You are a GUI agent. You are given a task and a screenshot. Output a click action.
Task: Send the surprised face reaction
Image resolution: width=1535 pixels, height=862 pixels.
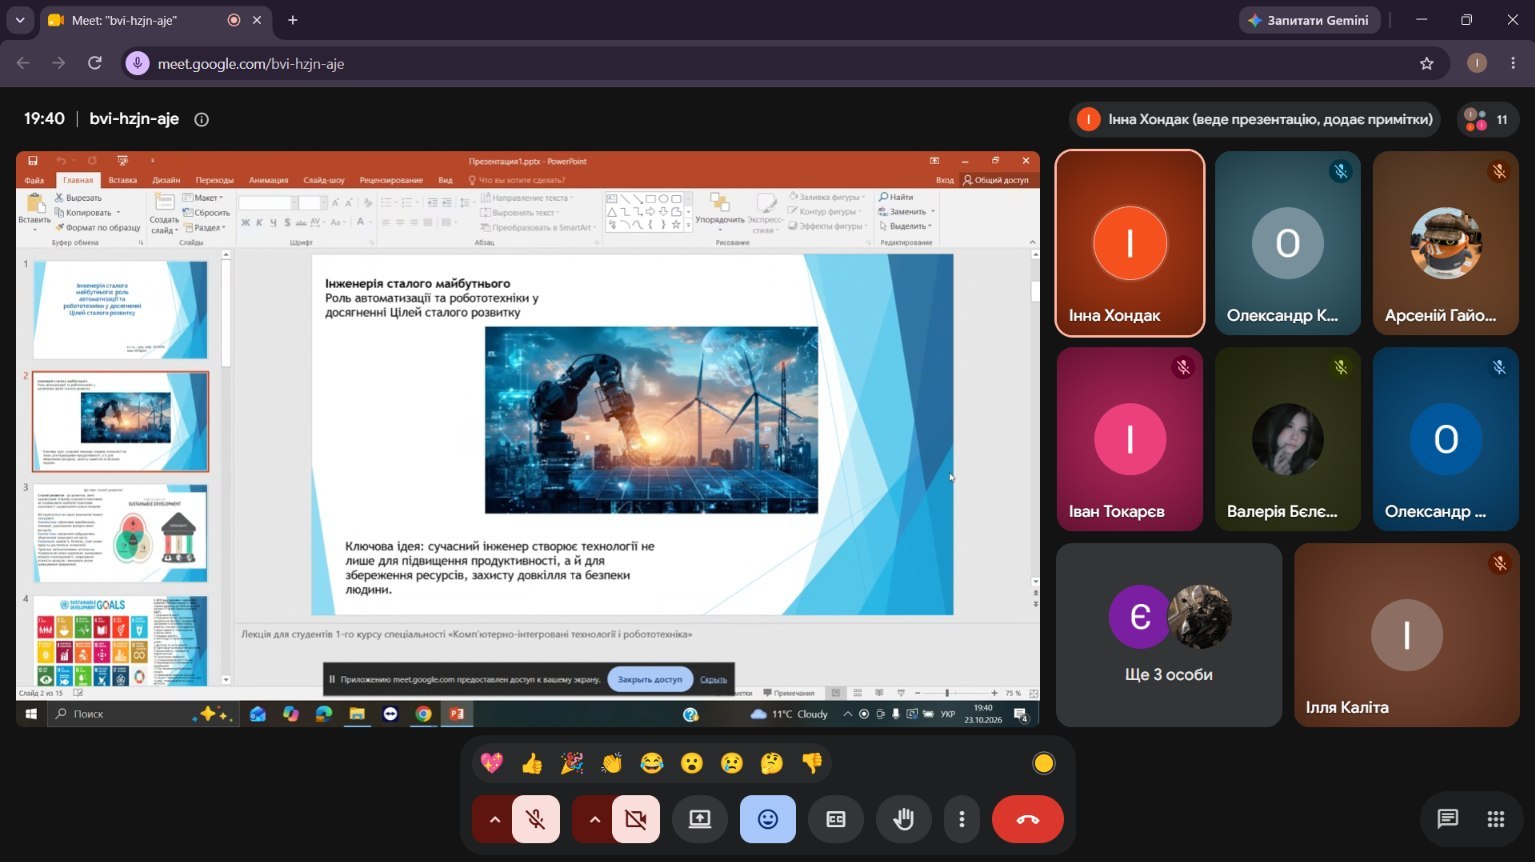pyautogui.click(x=692, y=764)
